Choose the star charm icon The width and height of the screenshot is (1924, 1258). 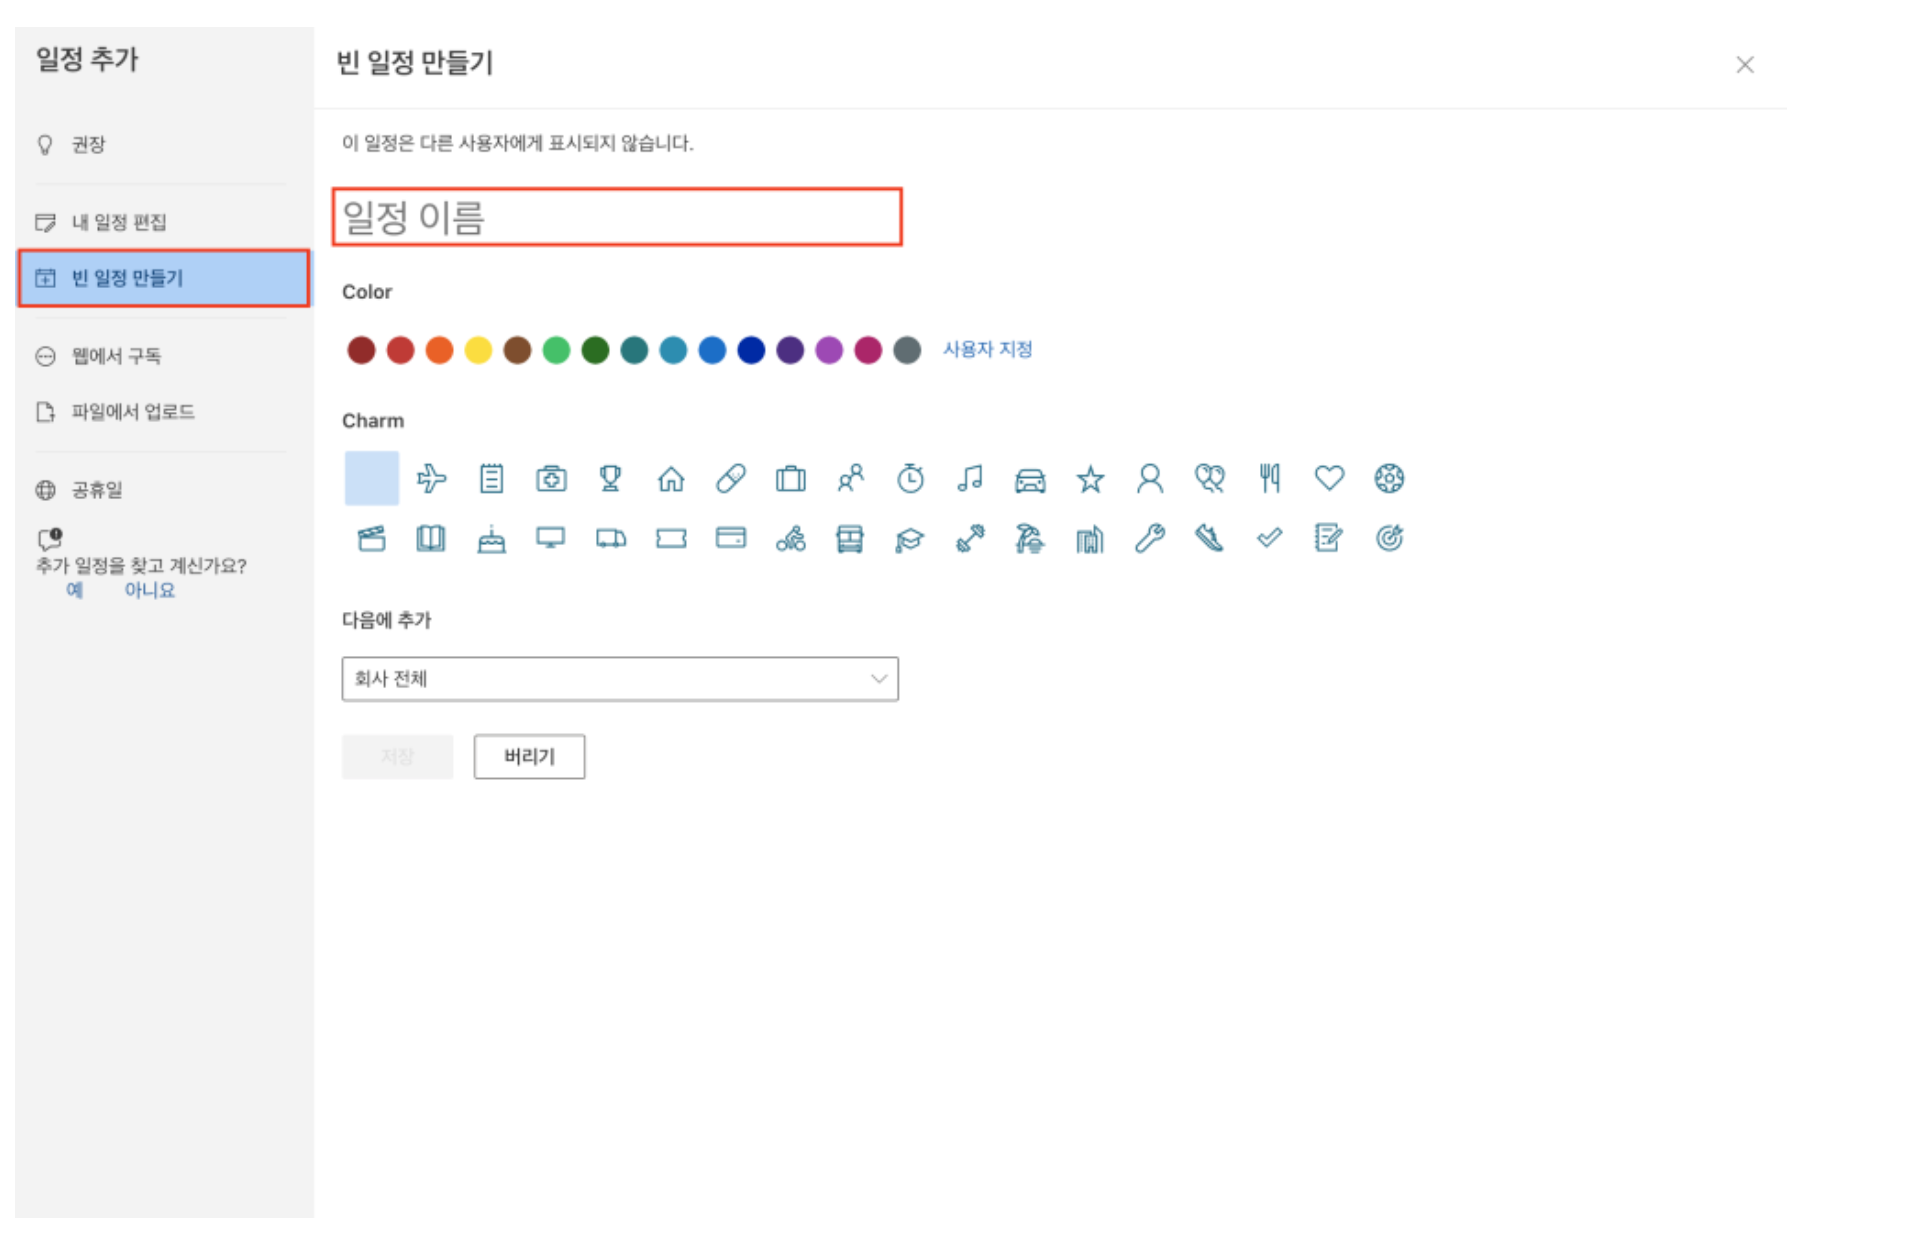pos(1090,479)
